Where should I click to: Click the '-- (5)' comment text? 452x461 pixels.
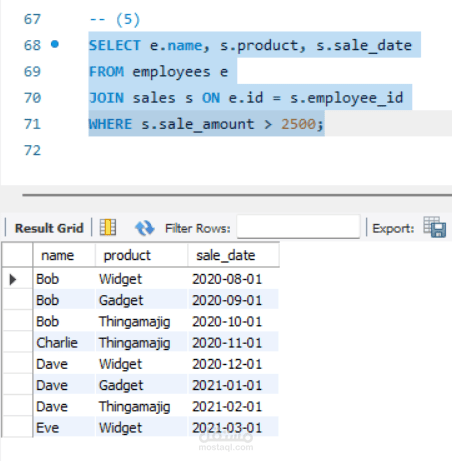[115, 19]
